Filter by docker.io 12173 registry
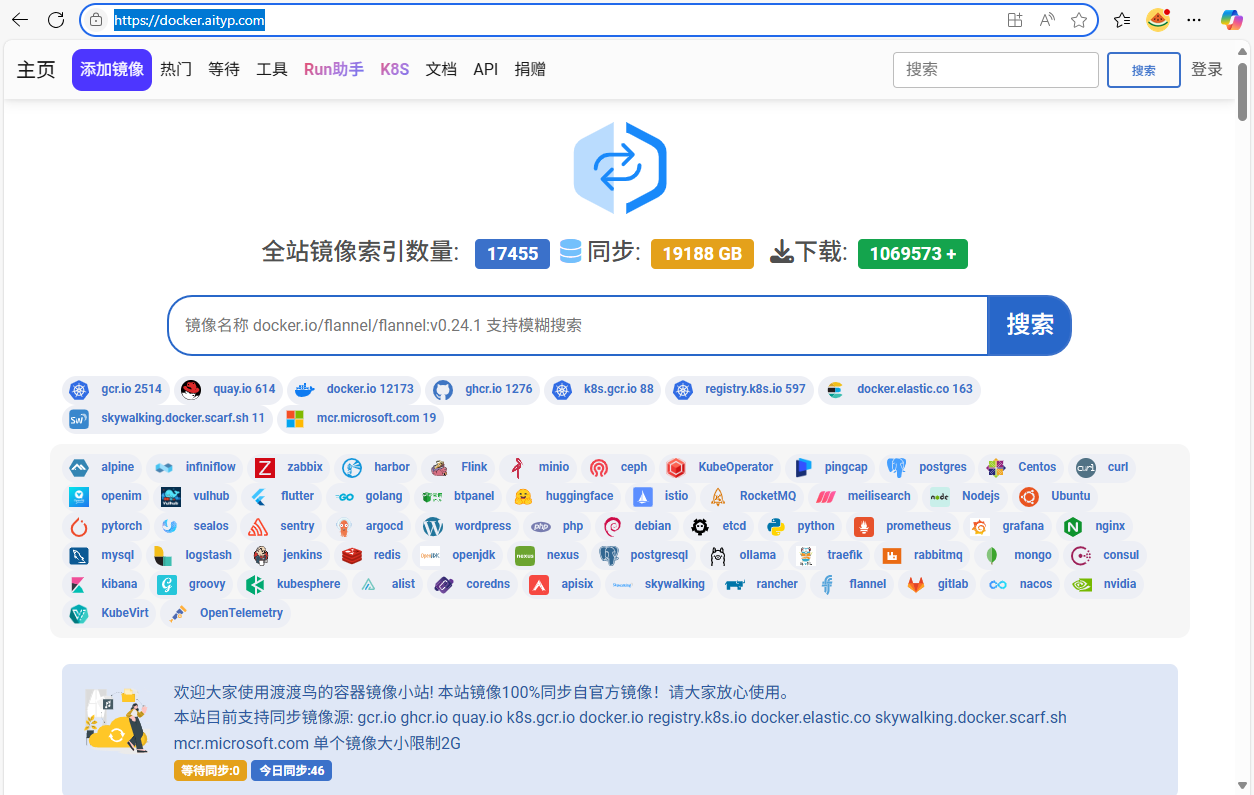Screen dimensions: 1254x795 (354, 389)
